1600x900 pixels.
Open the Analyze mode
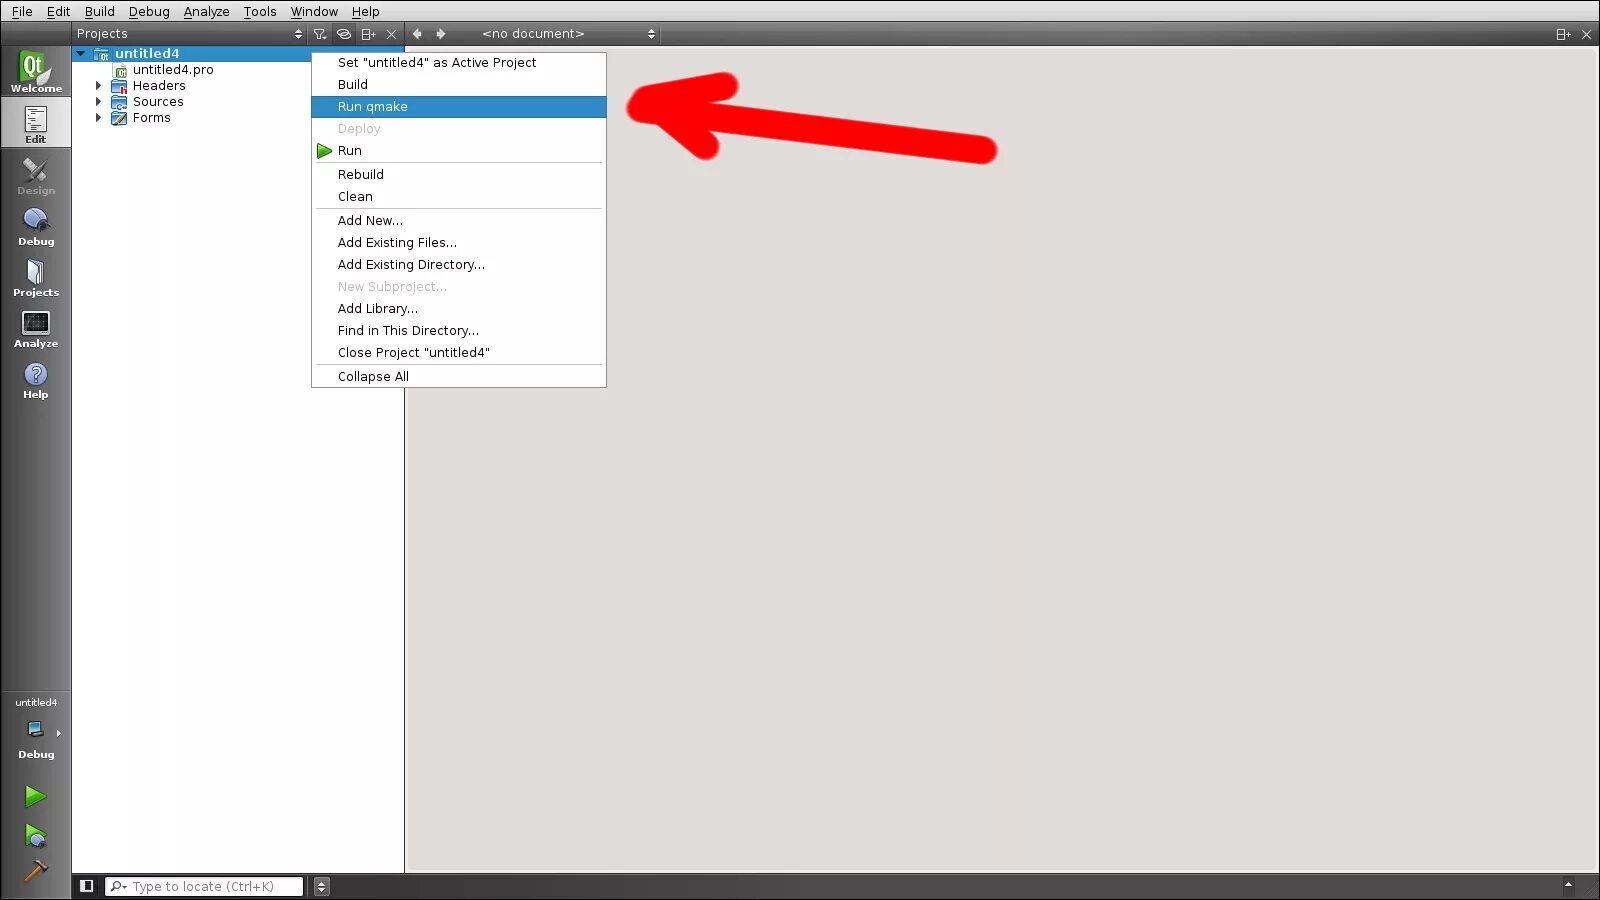(36, 329)
